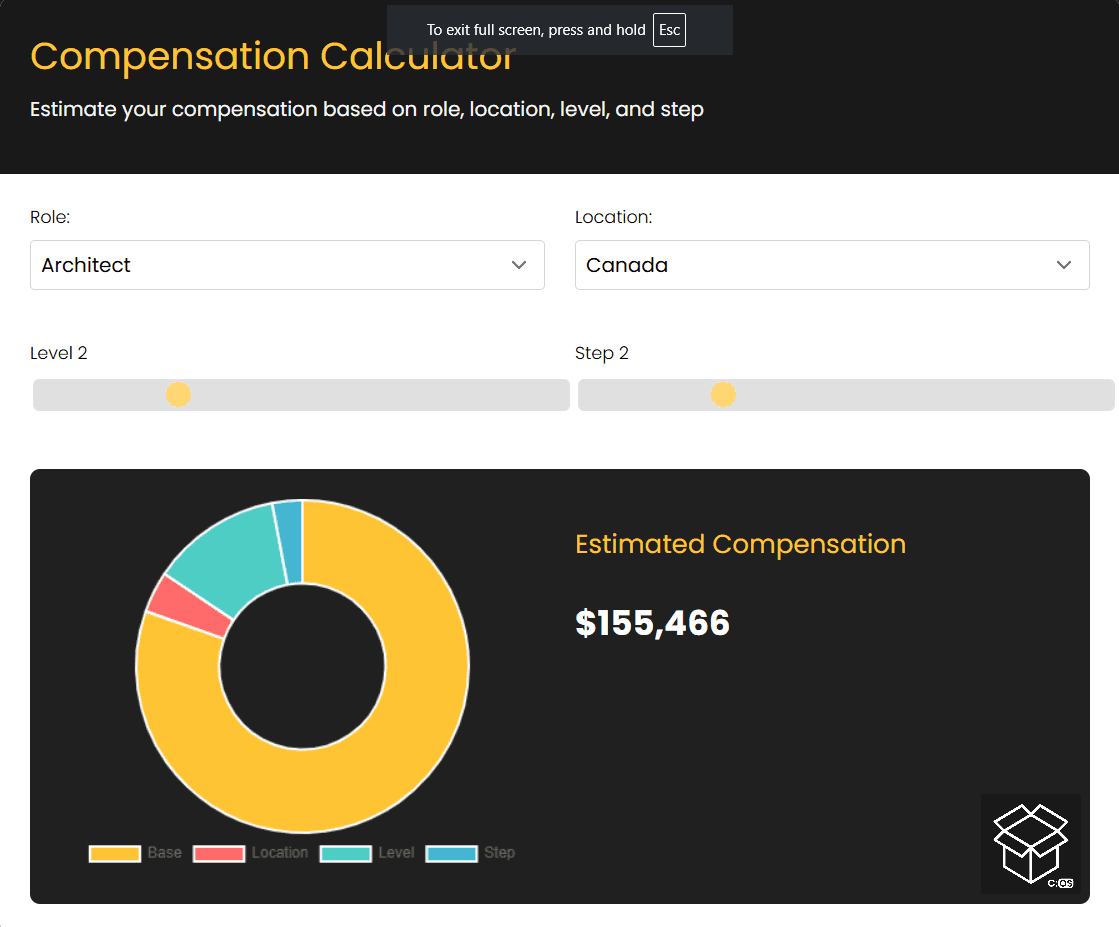Screen dimensions: 1119x927
Task: Click the Level 2 slider handle
Action: 178,394
